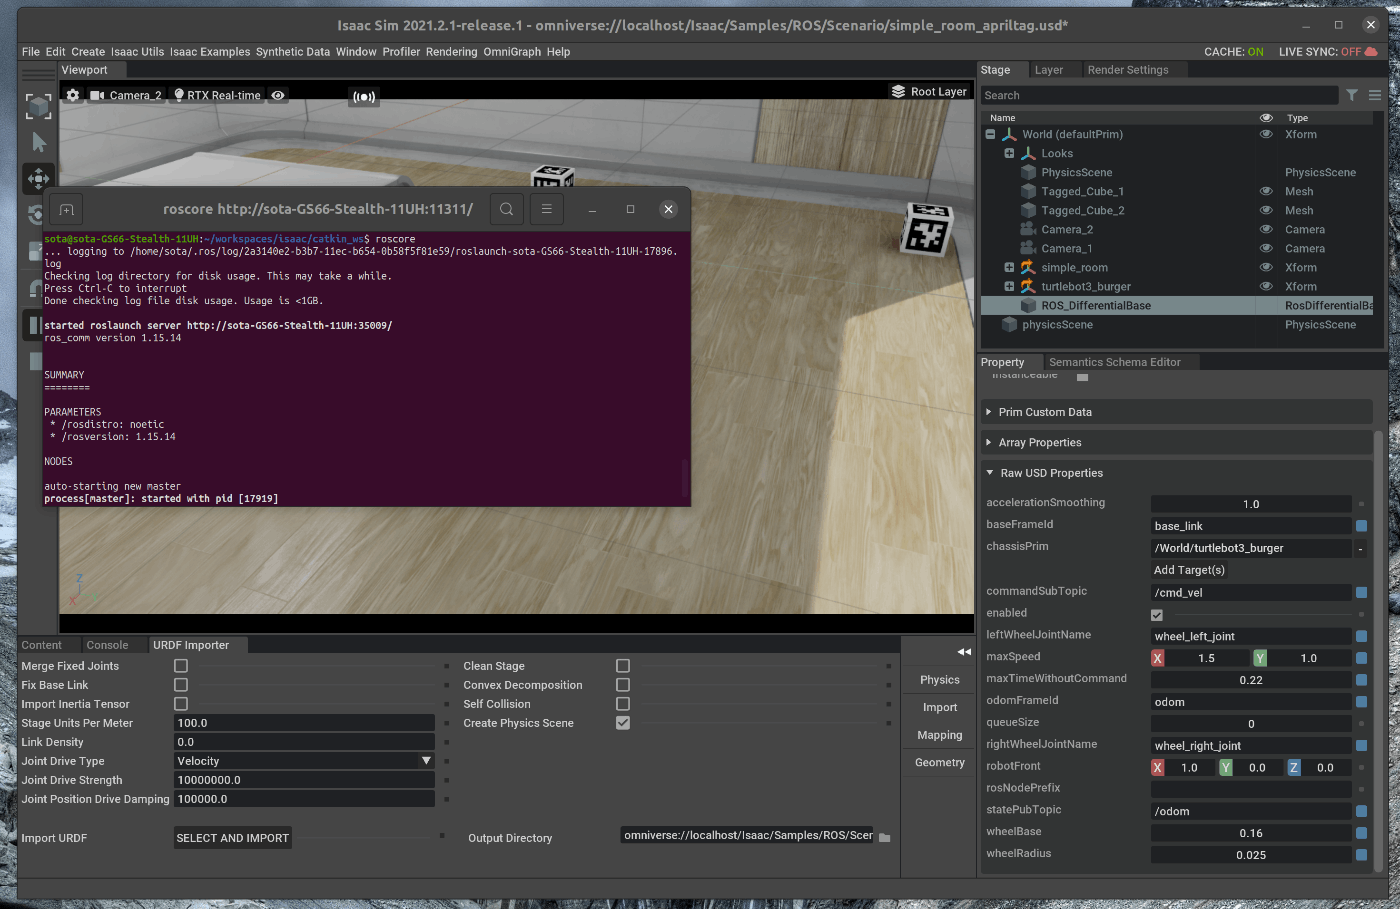1400x909 pixels.
Task: Click the terminal new tab icon
Action: (67, 209)
